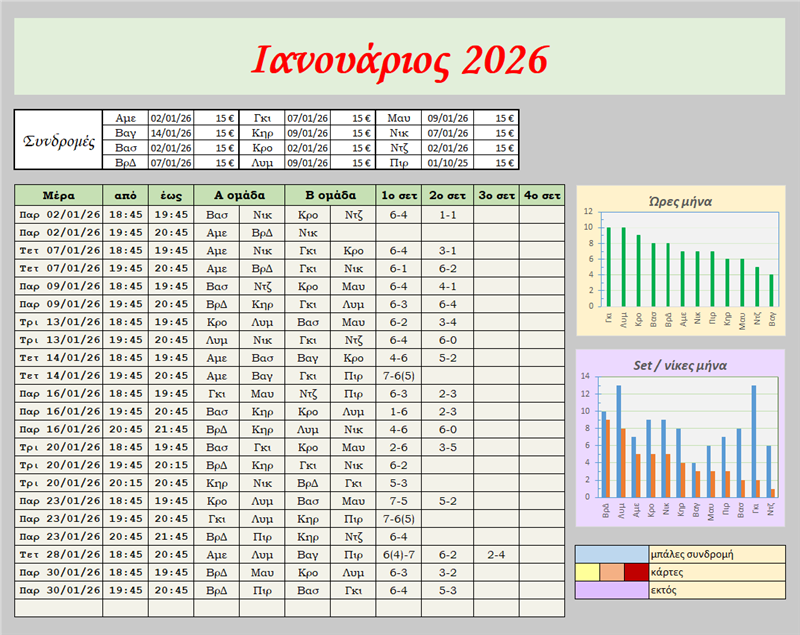Select the "από" column header
The height and width of the screenshot is (635, 800).
pos(125,195)
